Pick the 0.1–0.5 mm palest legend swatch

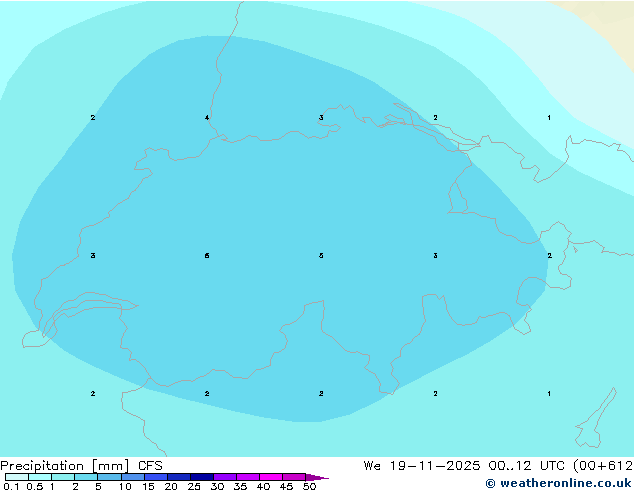(x=17, y=477)
